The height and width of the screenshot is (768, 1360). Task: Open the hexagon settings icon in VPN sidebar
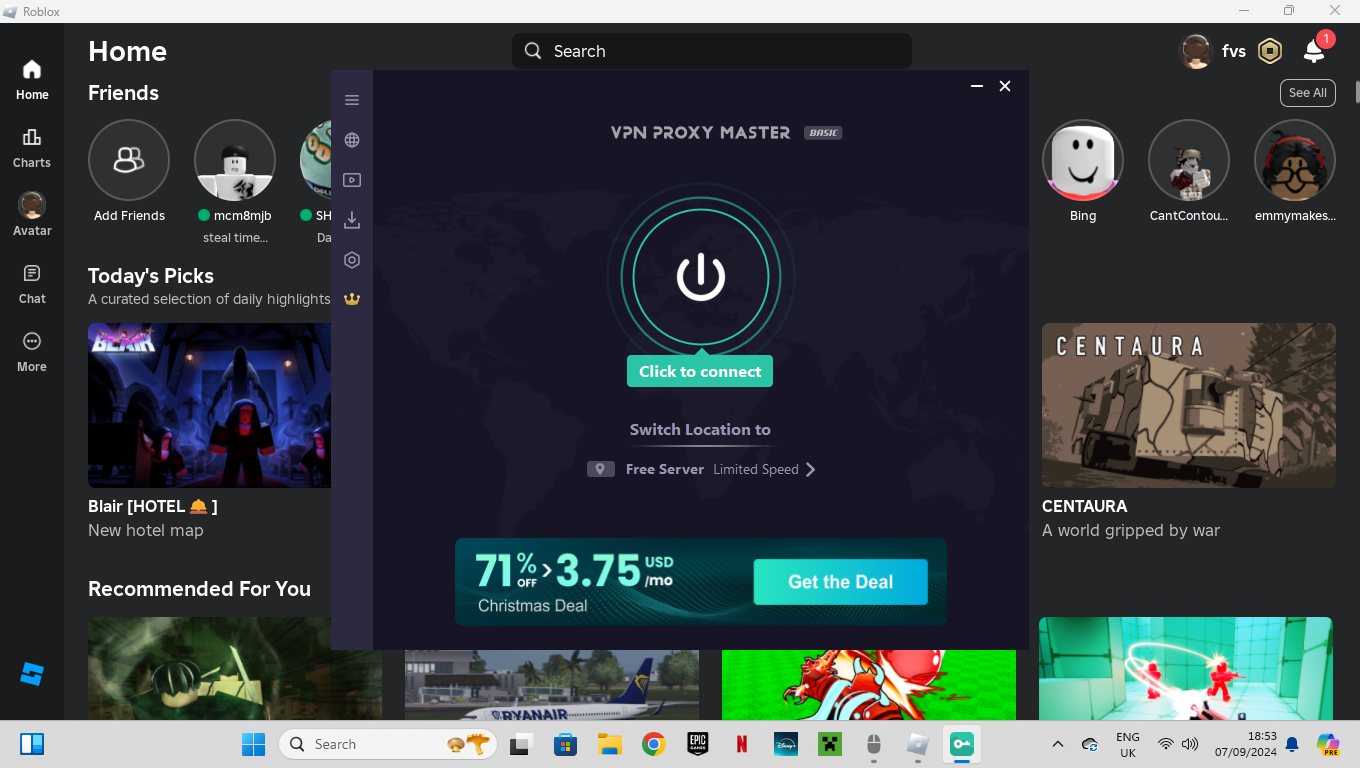coord(352,260)
